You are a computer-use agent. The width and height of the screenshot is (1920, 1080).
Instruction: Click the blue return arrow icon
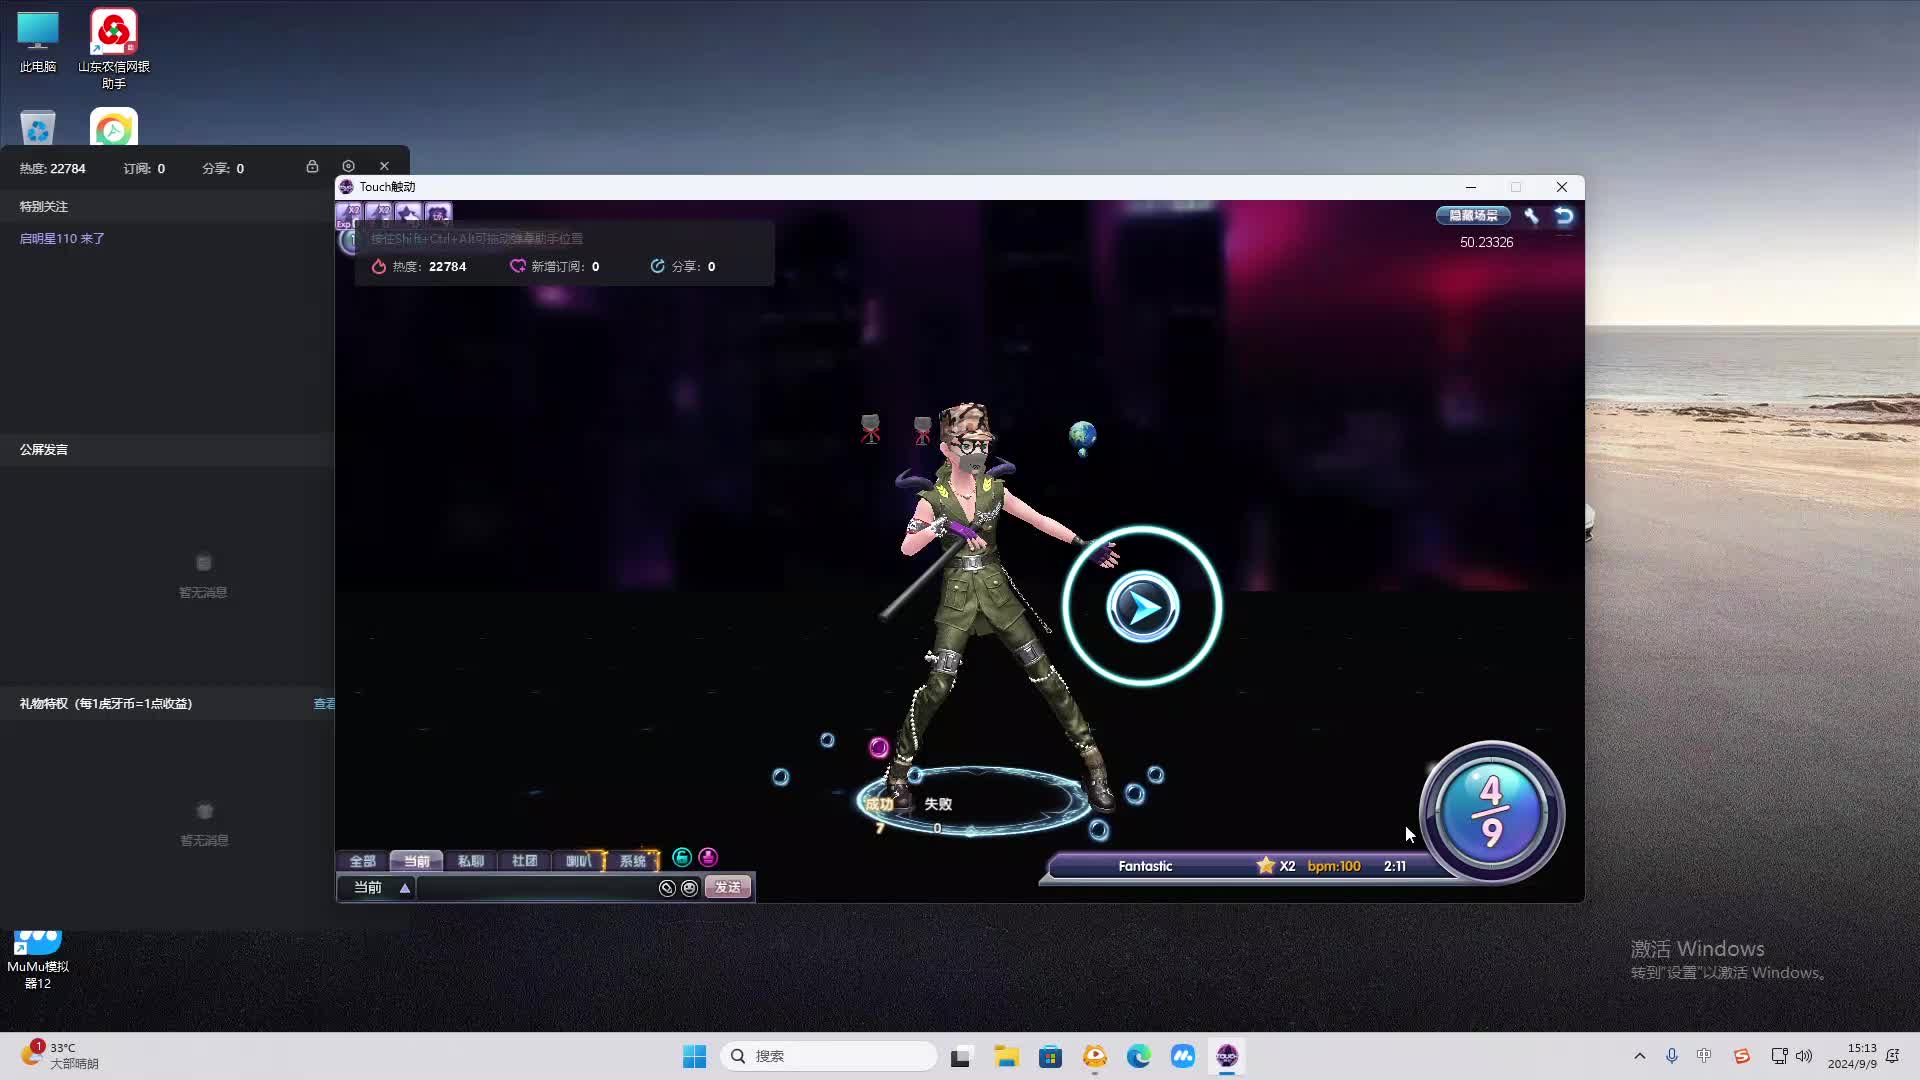1564,215
